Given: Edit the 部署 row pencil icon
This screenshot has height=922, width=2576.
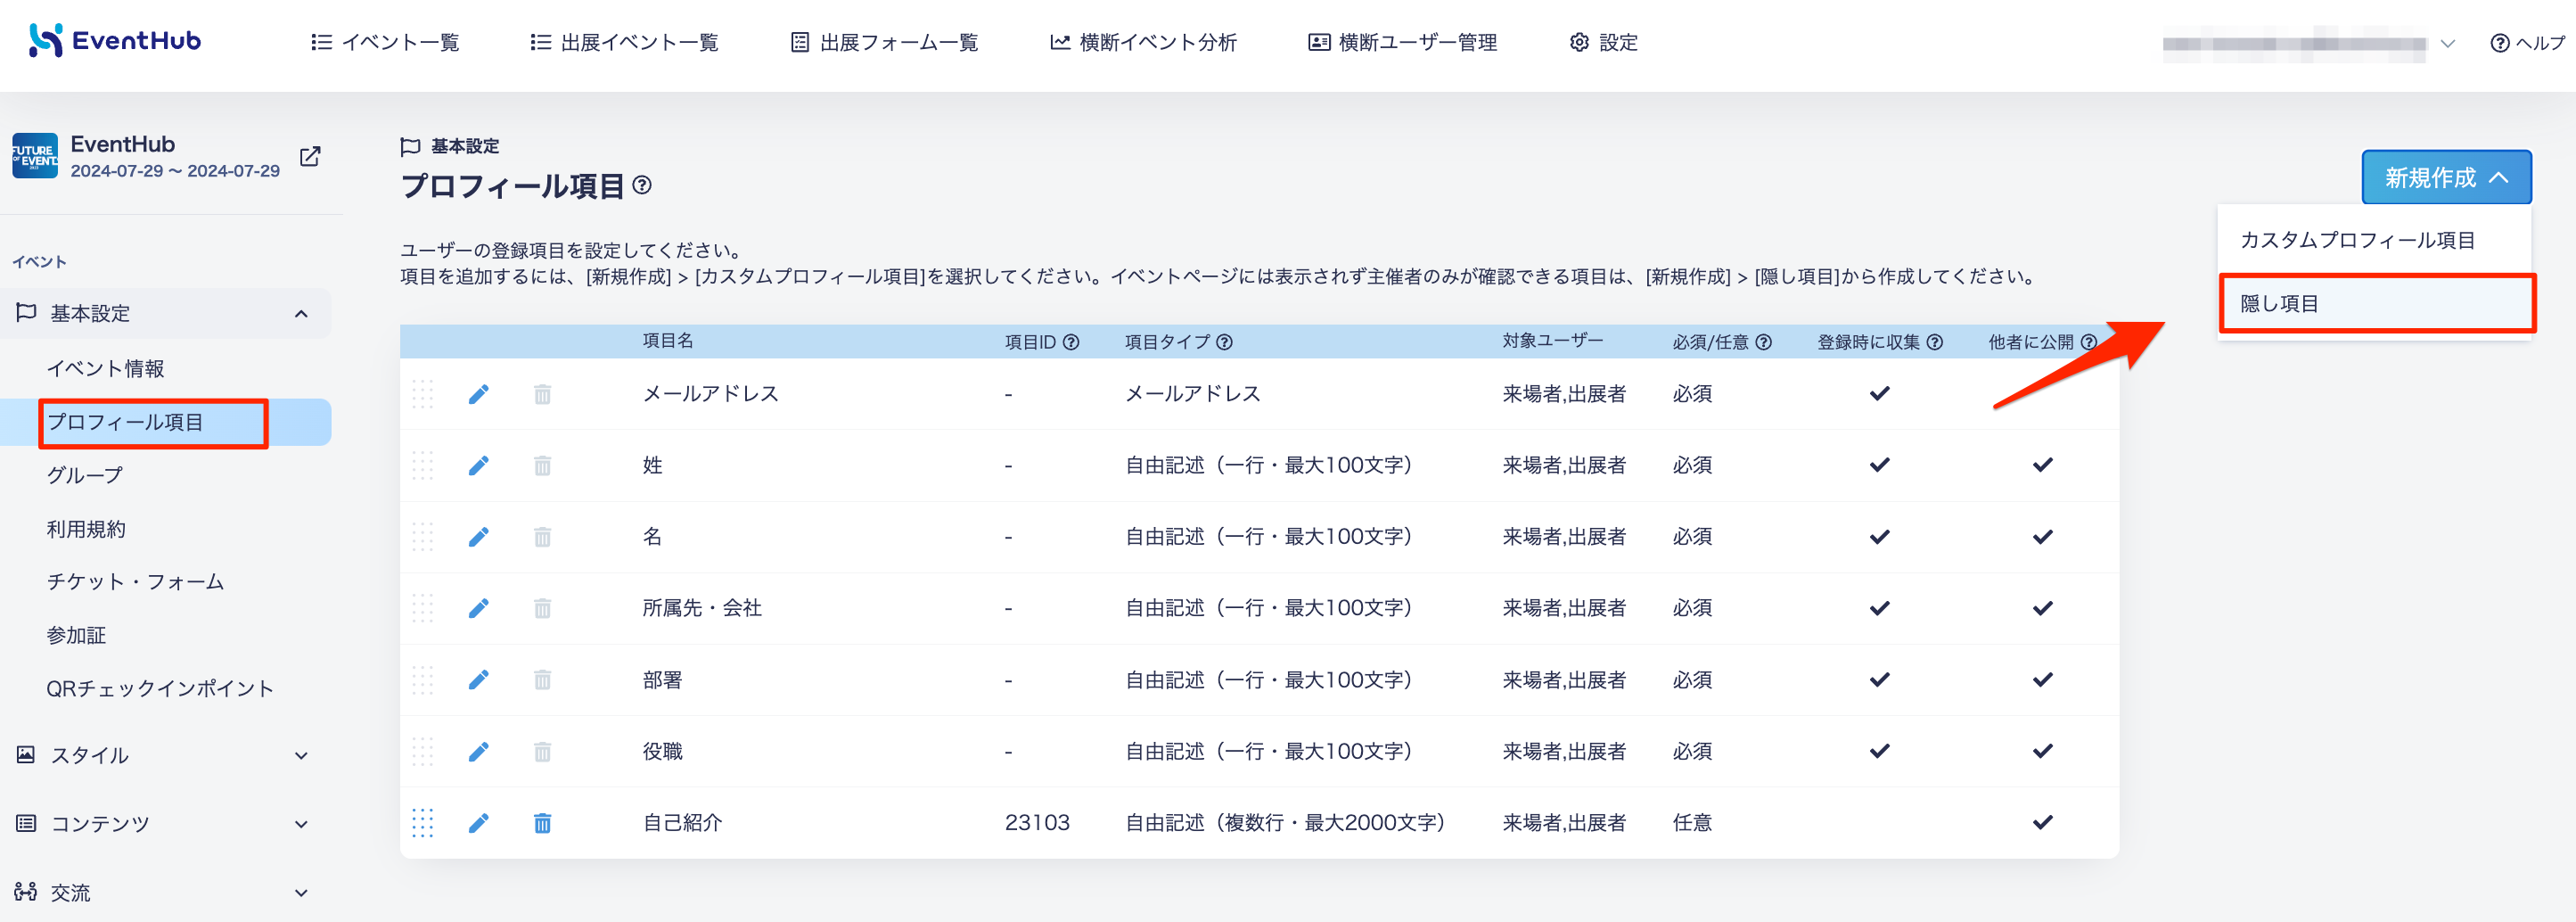Looking at the screenshot, I should click(479, 680).
